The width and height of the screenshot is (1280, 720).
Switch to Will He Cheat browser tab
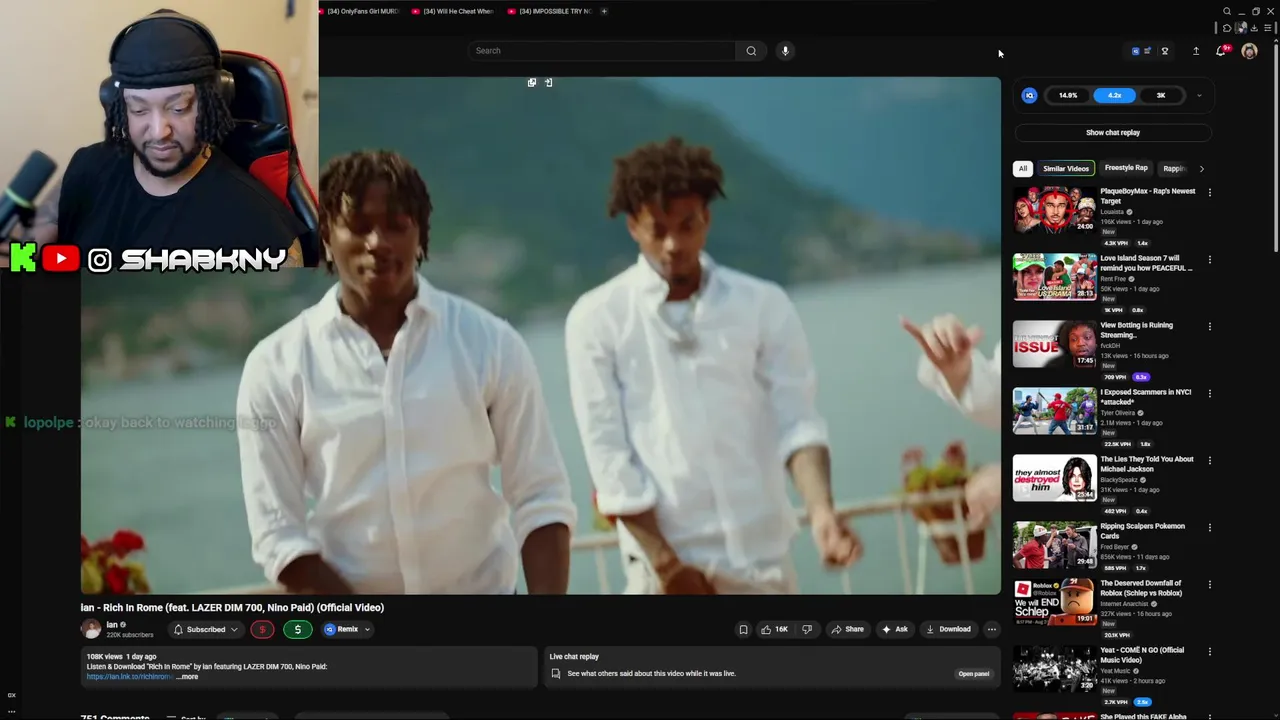point(453,11)
